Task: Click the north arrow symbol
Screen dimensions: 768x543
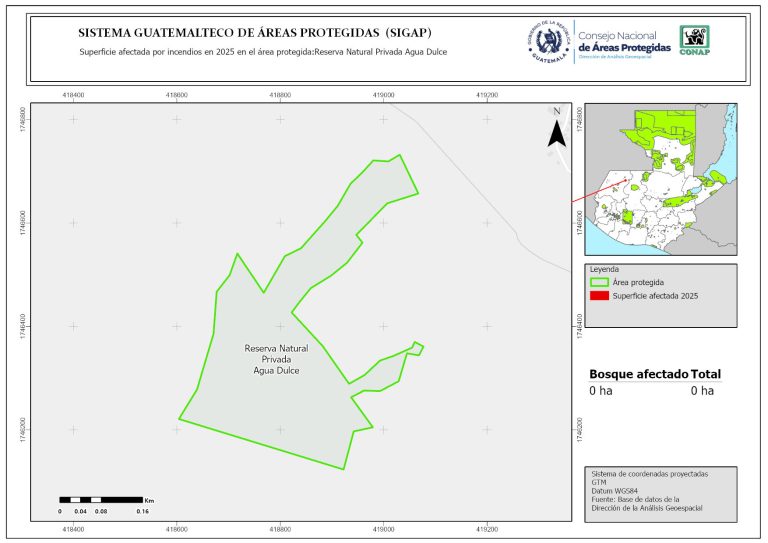Action: coord(556,129)
